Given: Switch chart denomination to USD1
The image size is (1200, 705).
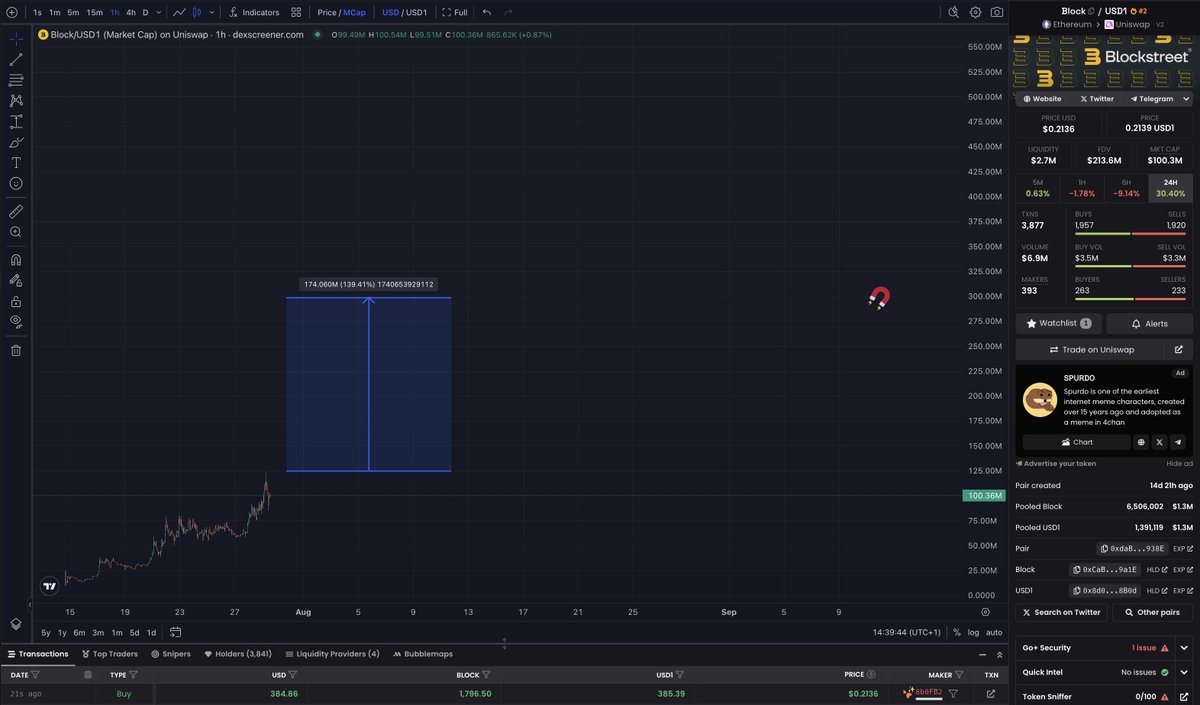Looking at the screenshot, I should tap(417, 12).
